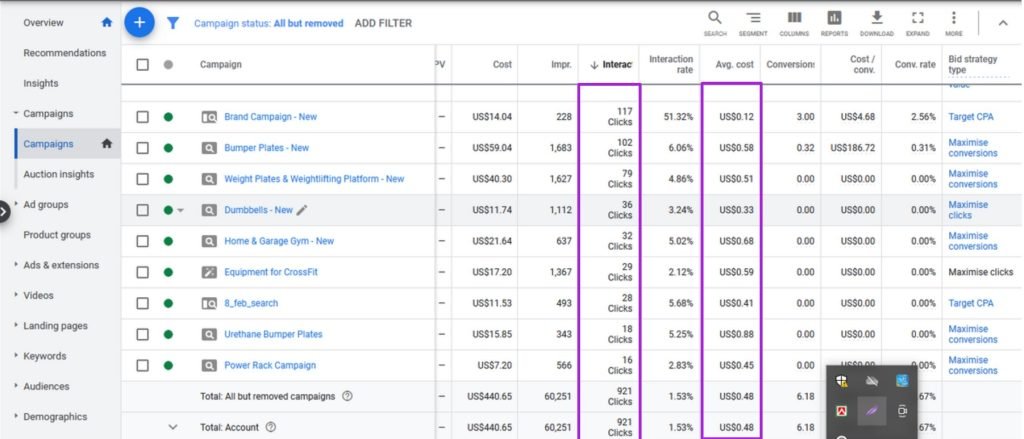This screenshot has width=1024, height=439.
Task: Collapse the top bar with chevron up
Action: point(1003,23)
